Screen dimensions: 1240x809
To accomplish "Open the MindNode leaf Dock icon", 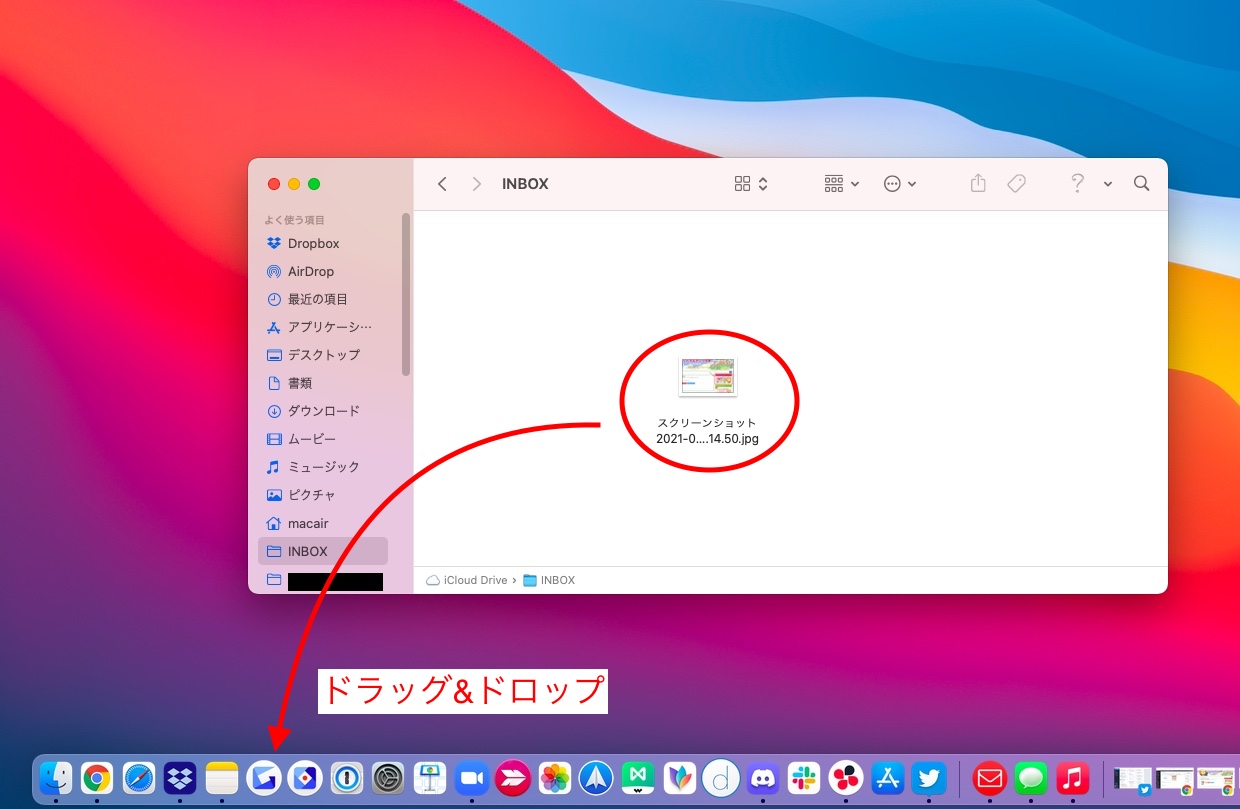I will coord(680,777).
